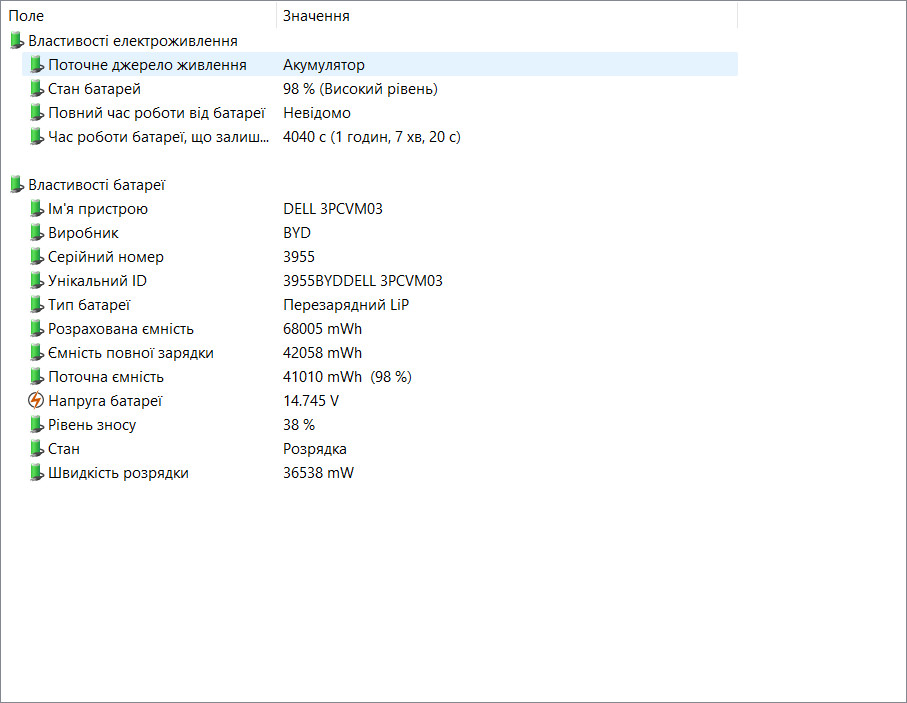Click the value 41010 mWh (98 %)

pyautogui.click(x=347, y=377)
